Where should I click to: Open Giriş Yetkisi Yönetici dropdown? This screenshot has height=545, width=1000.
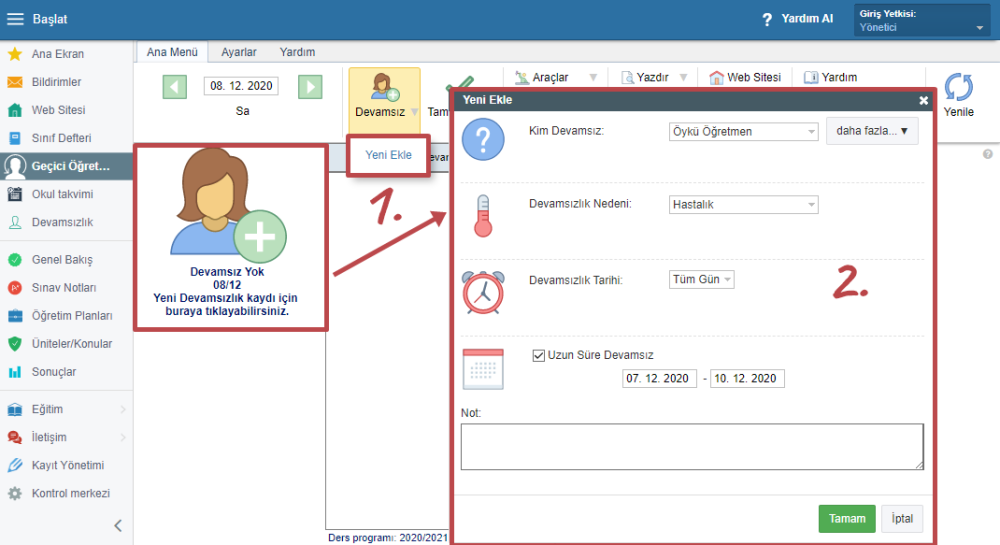pos(922,20)
